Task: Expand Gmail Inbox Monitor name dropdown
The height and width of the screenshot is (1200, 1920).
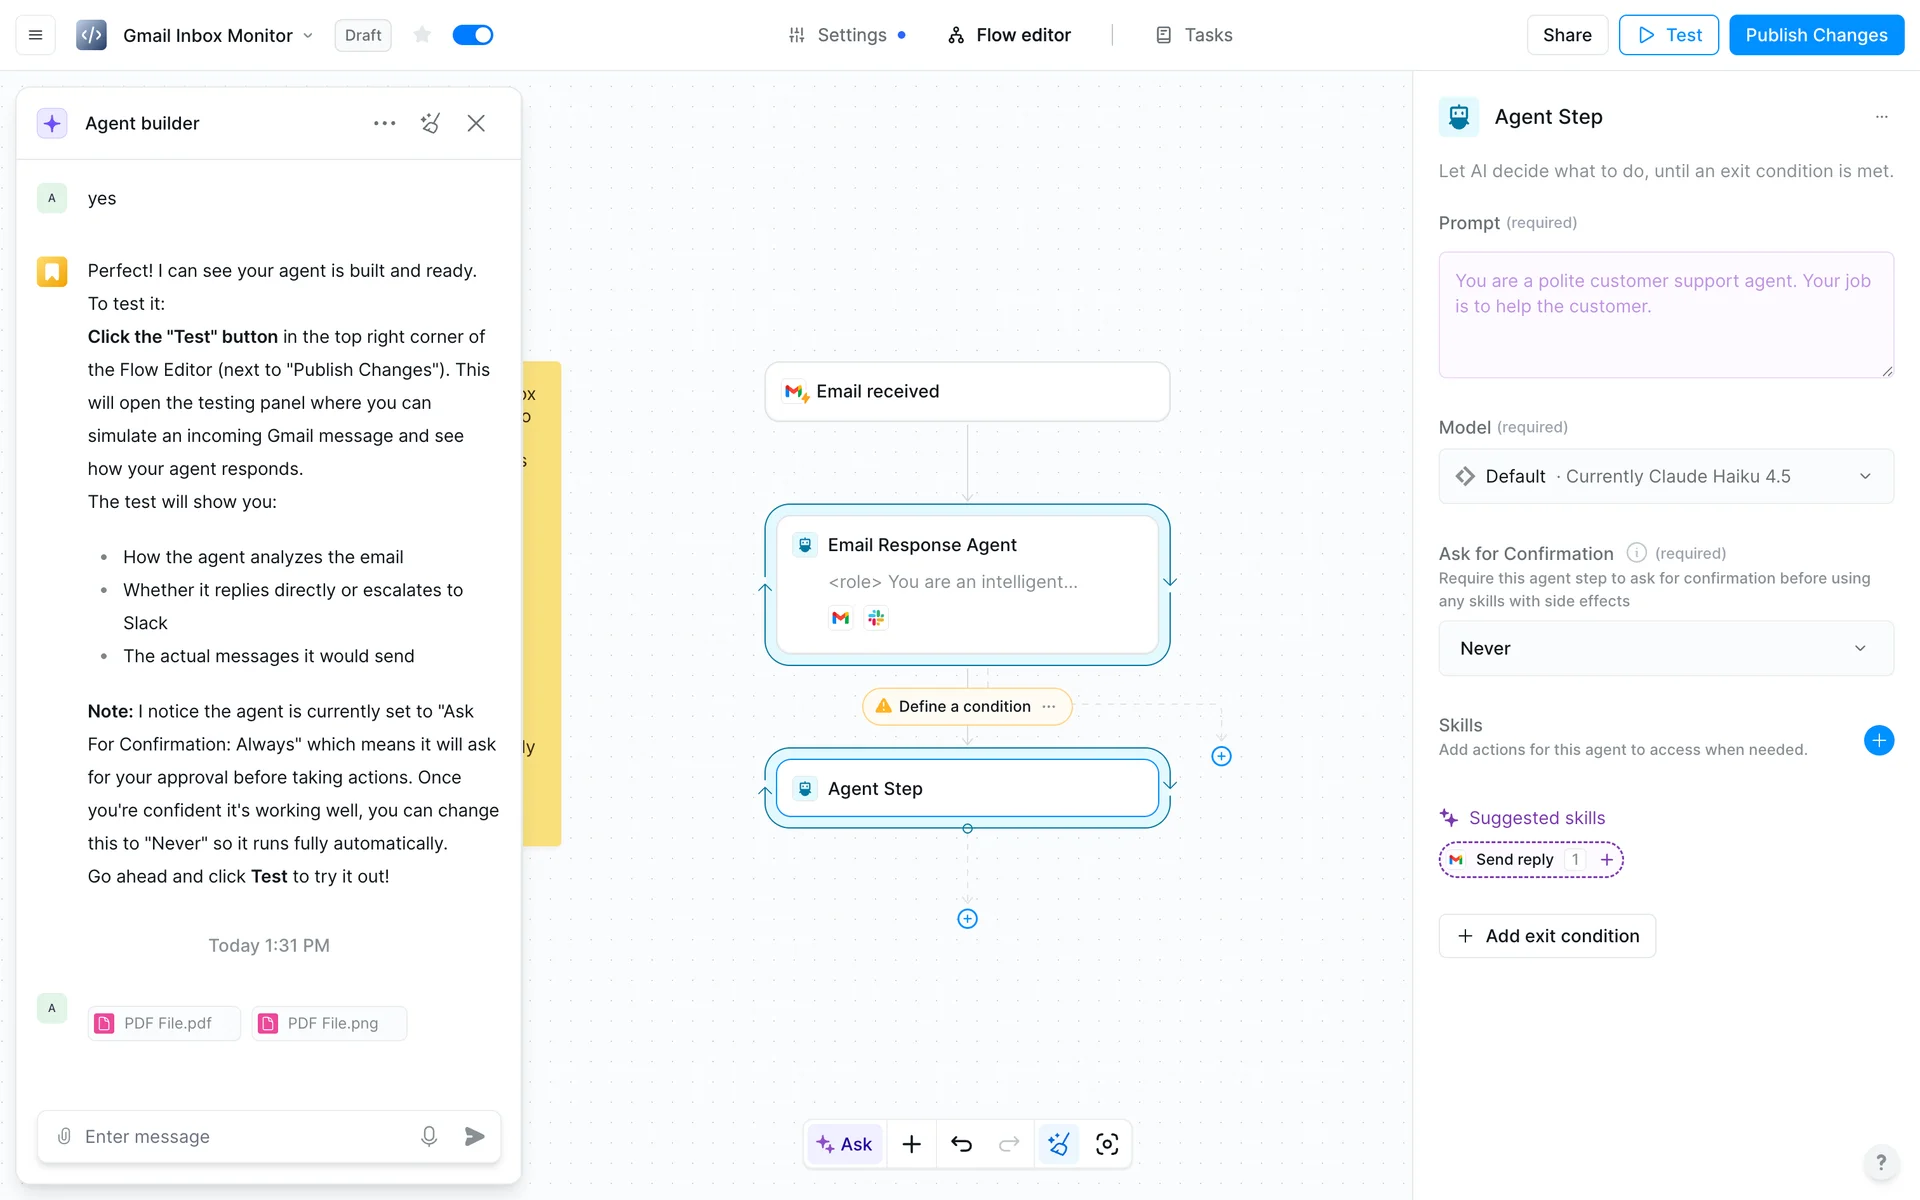Action: [x=308, y=35]
